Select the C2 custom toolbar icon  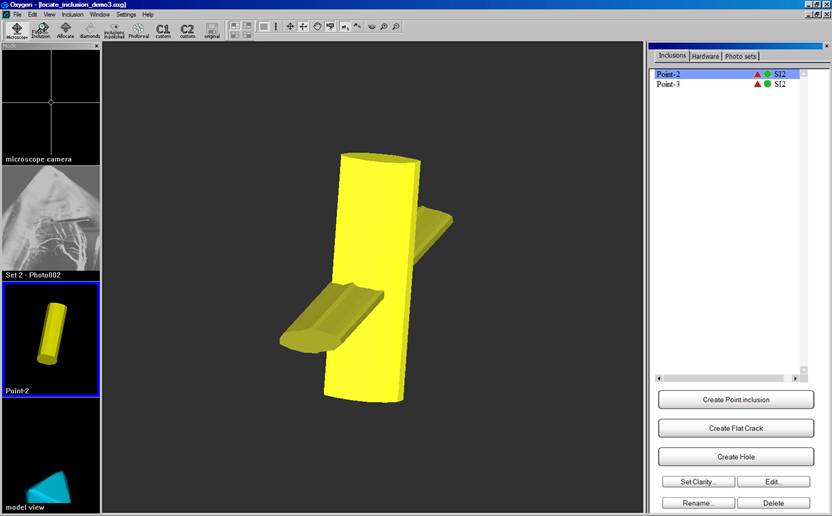(187, 30)
